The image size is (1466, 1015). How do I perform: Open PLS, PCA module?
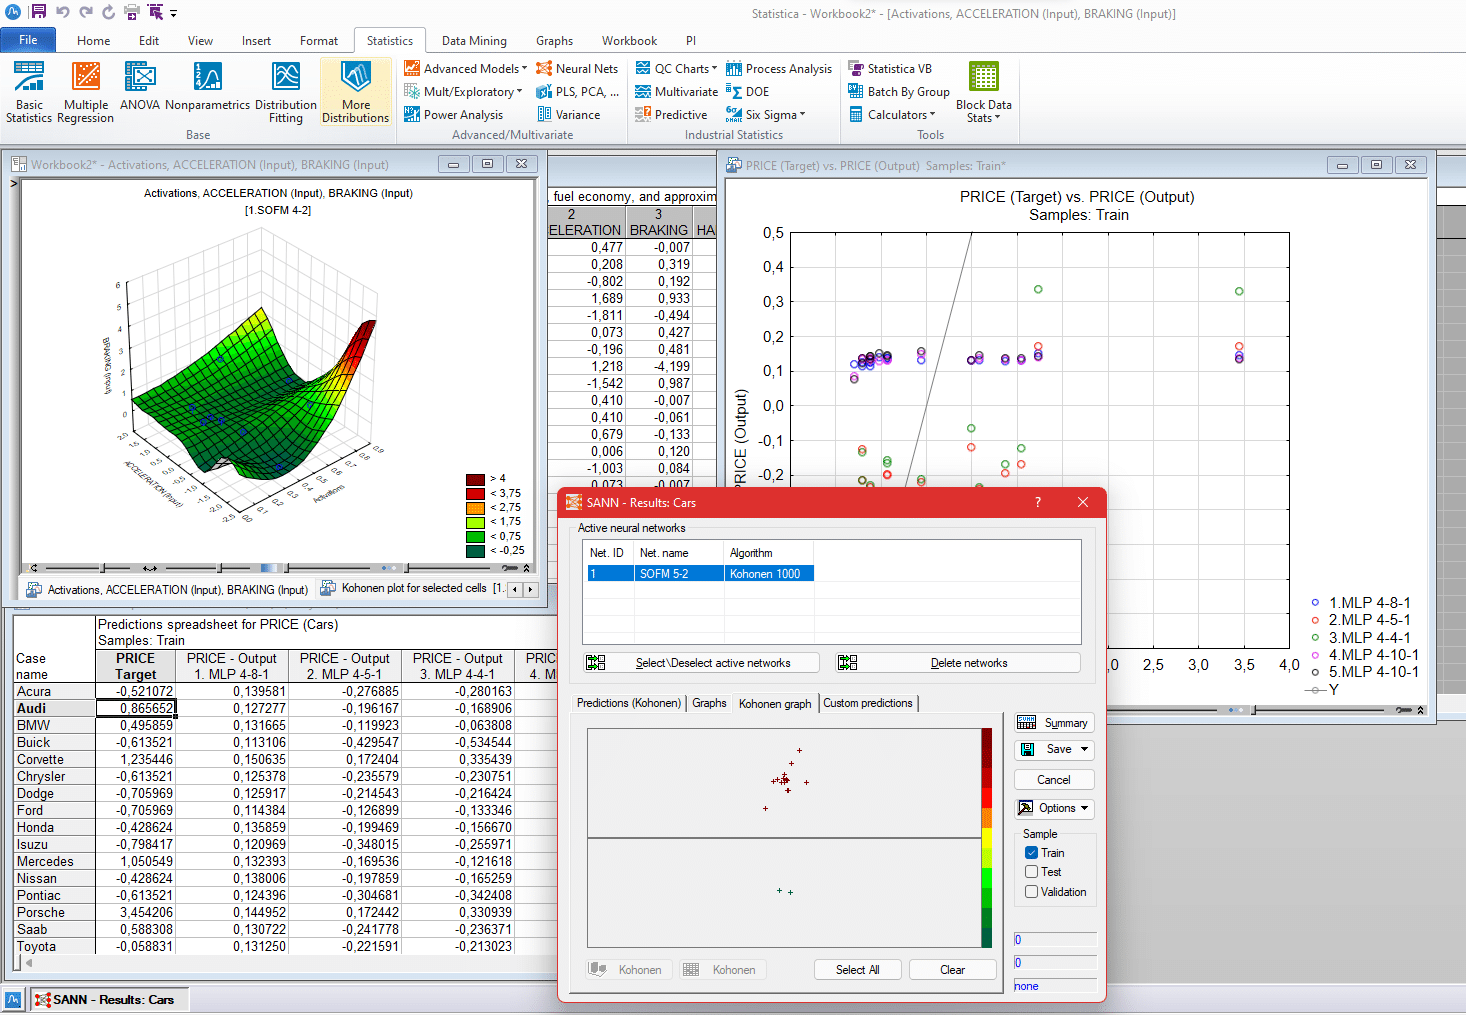point(577,91)
